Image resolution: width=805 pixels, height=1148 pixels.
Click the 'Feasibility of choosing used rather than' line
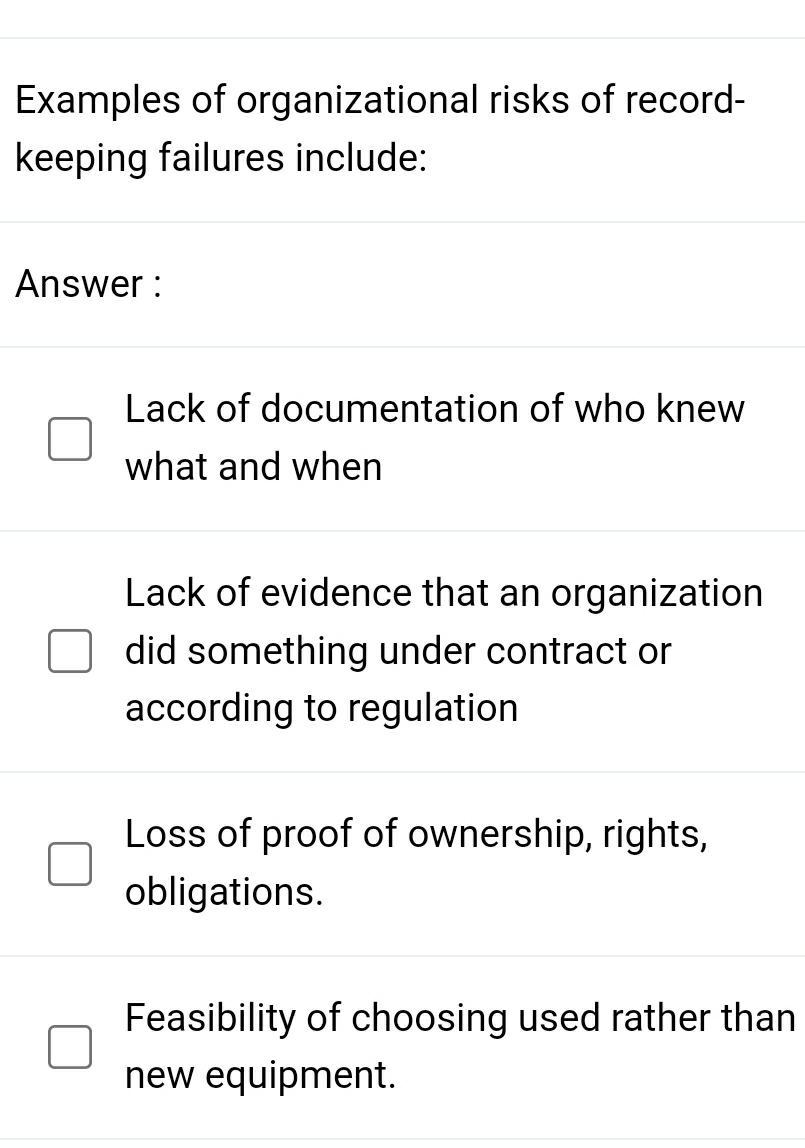[x=460, y=1018]
